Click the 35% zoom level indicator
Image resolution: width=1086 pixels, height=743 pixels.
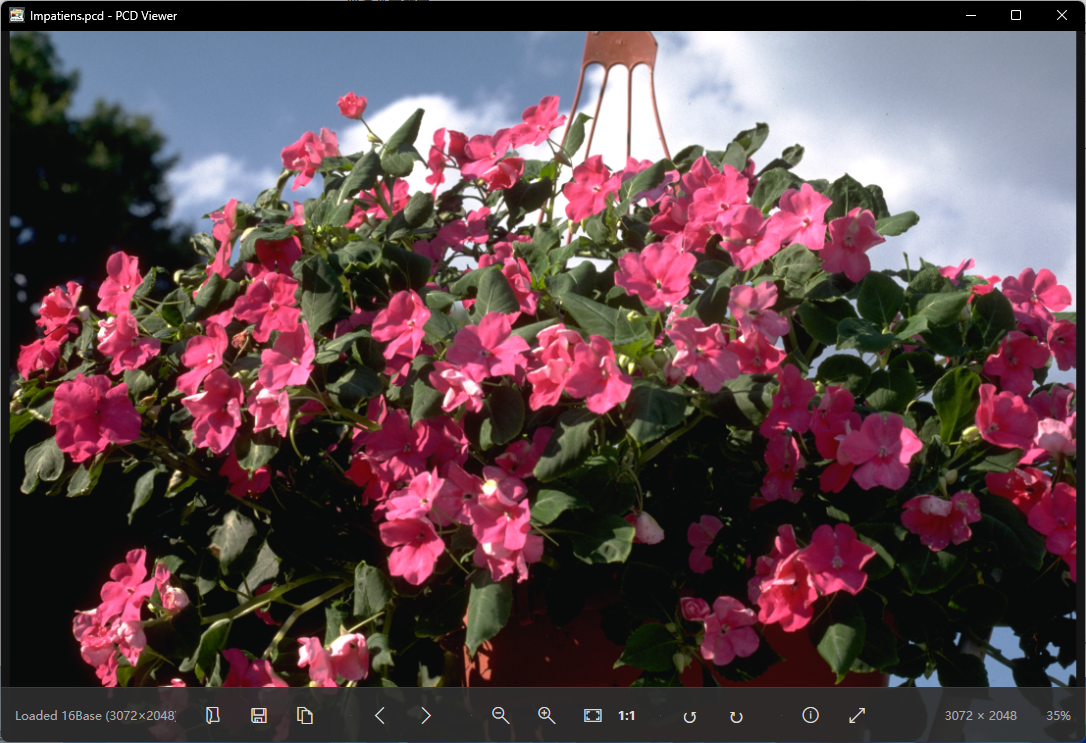pos(1058,715)
